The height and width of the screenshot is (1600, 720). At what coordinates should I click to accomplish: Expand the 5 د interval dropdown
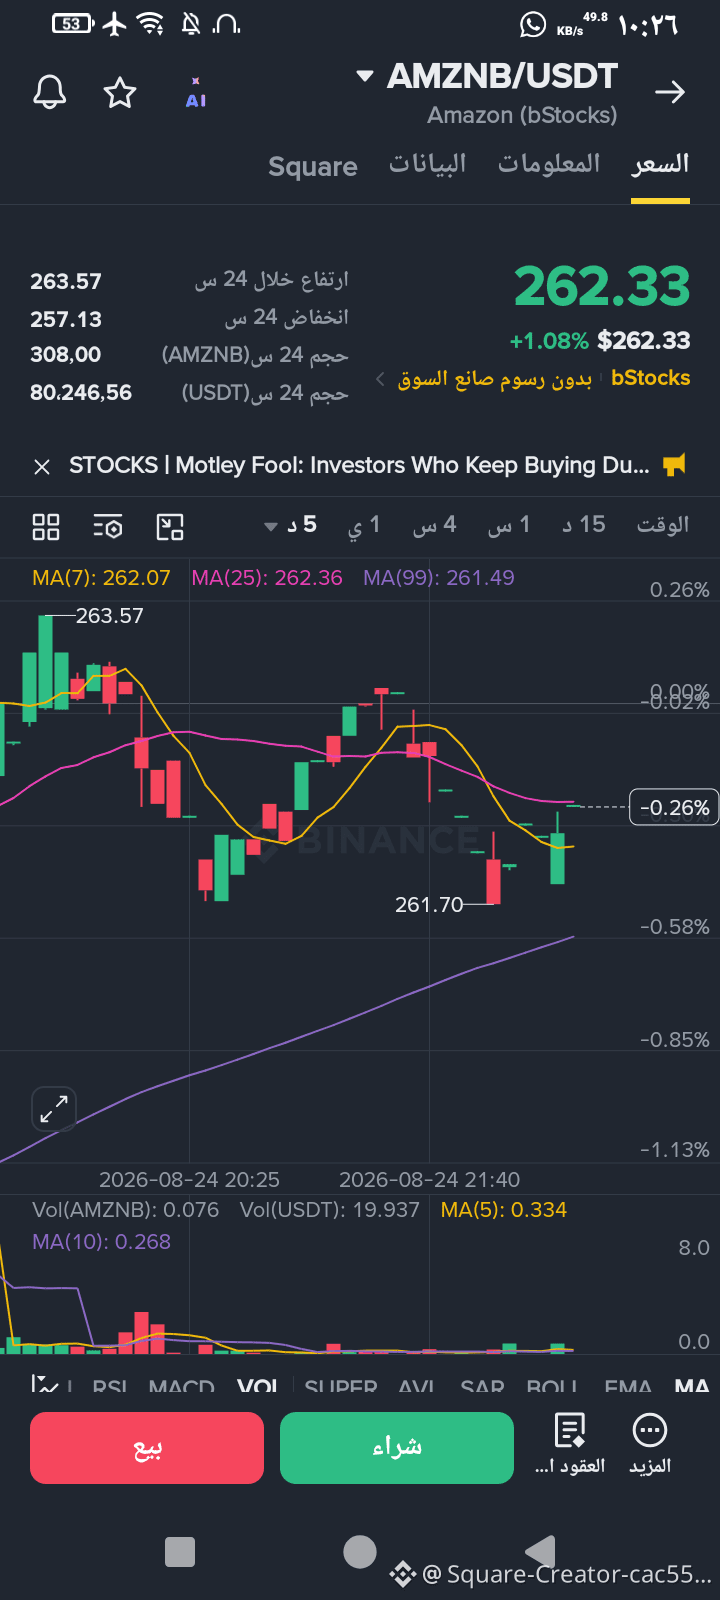(291, 525)
